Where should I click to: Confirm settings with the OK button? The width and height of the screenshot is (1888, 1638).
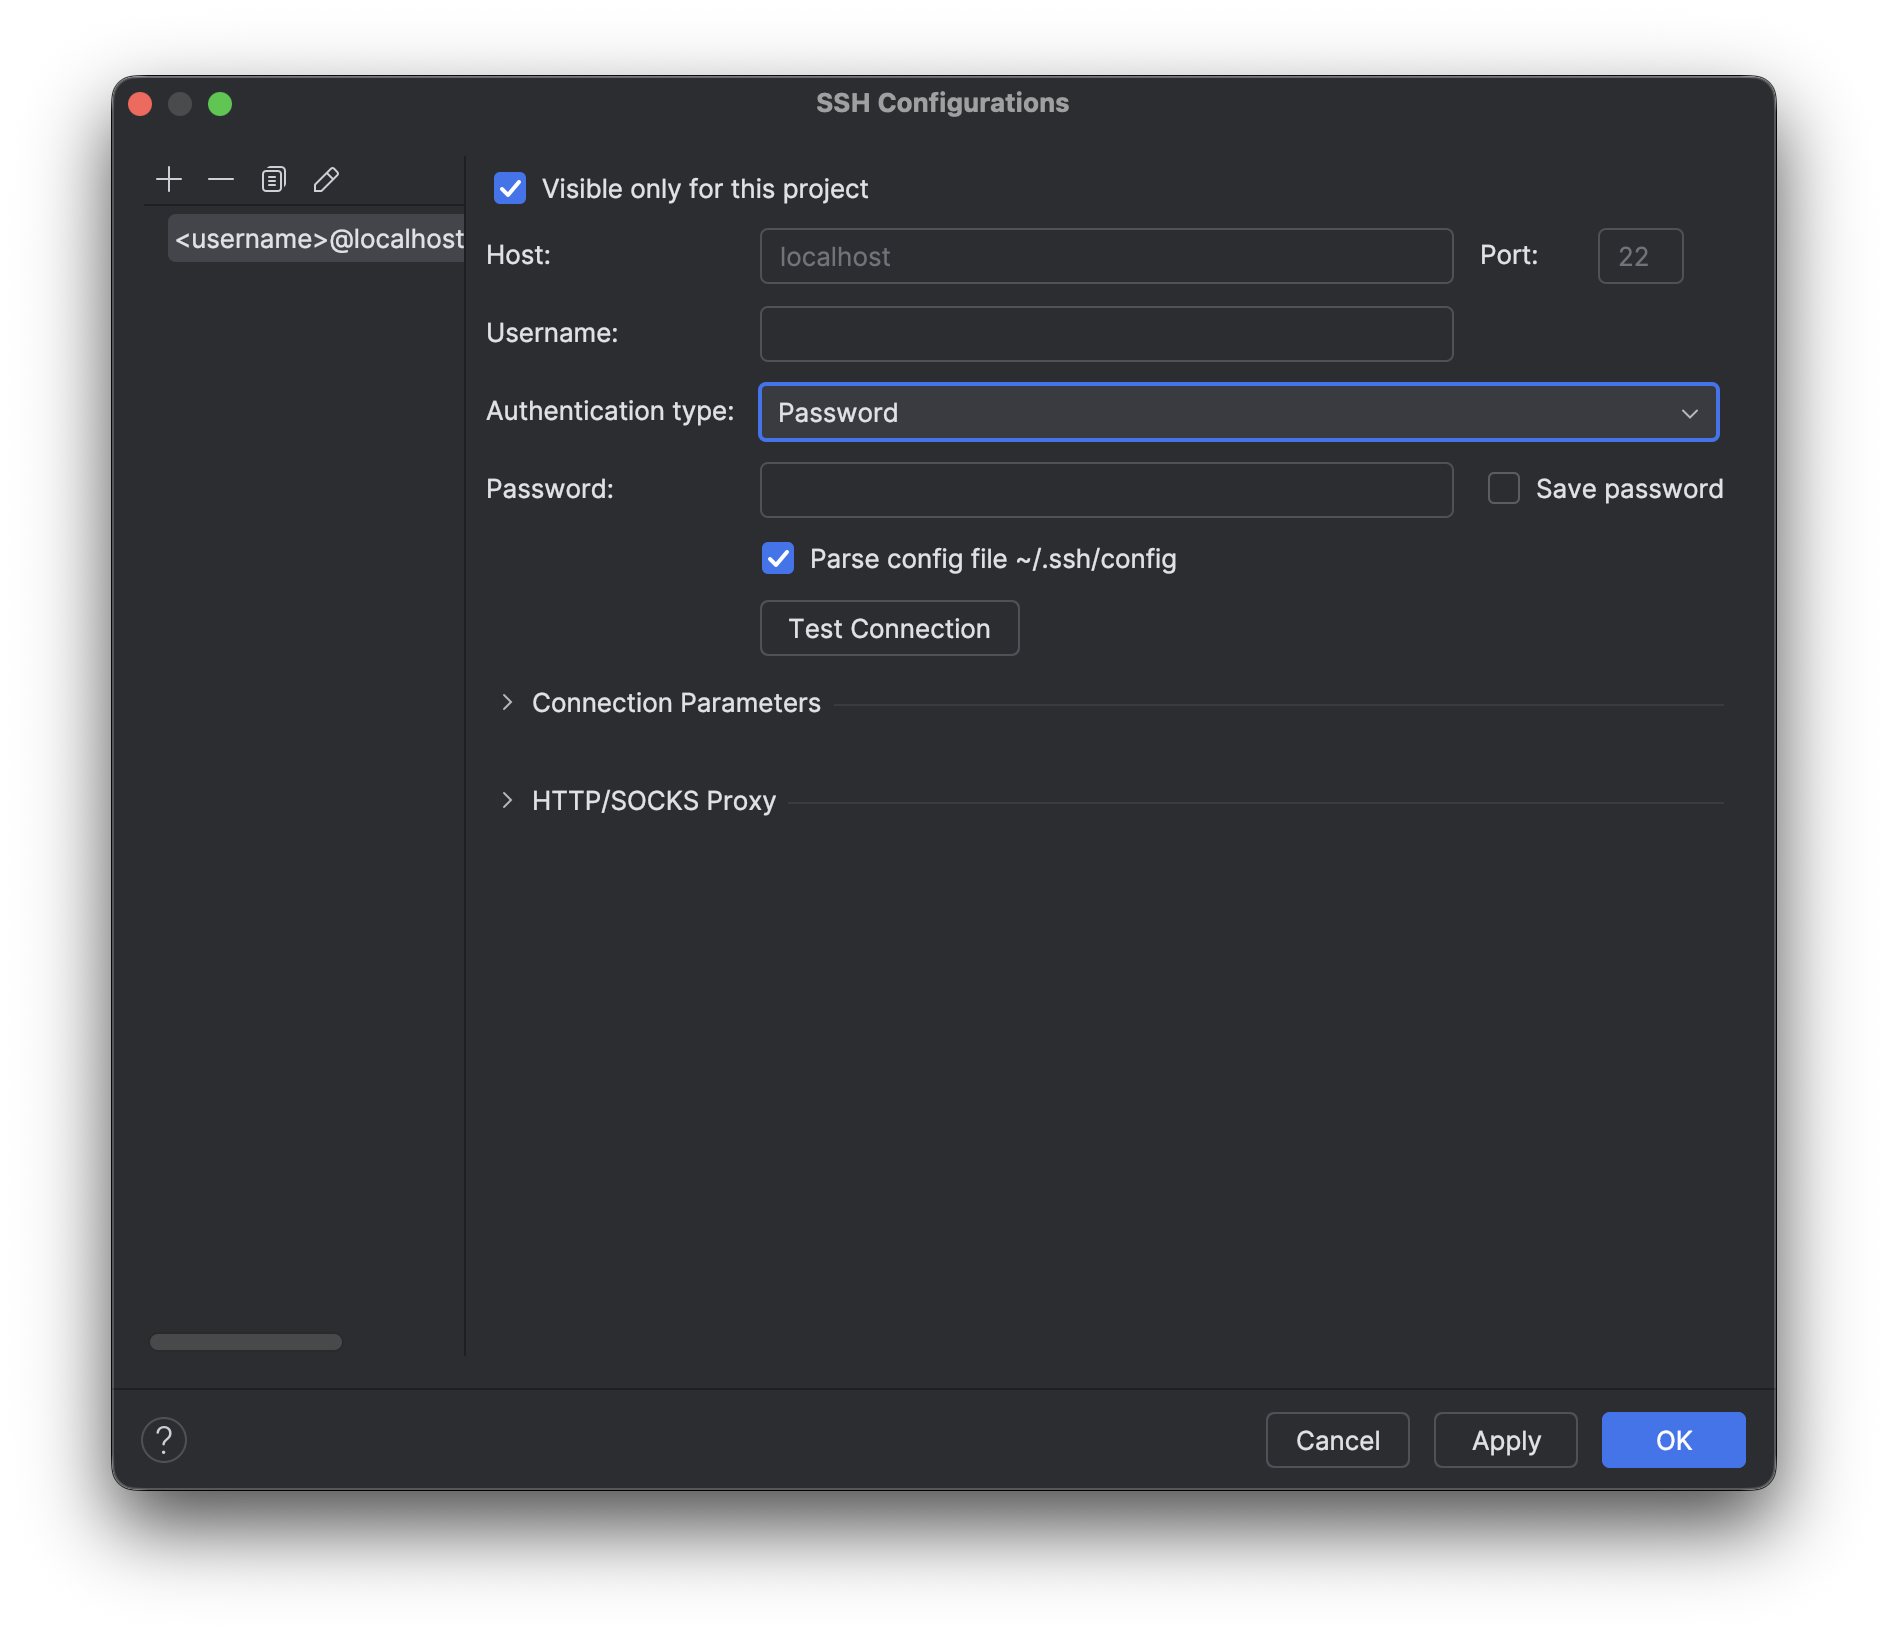(1672, 1440)
